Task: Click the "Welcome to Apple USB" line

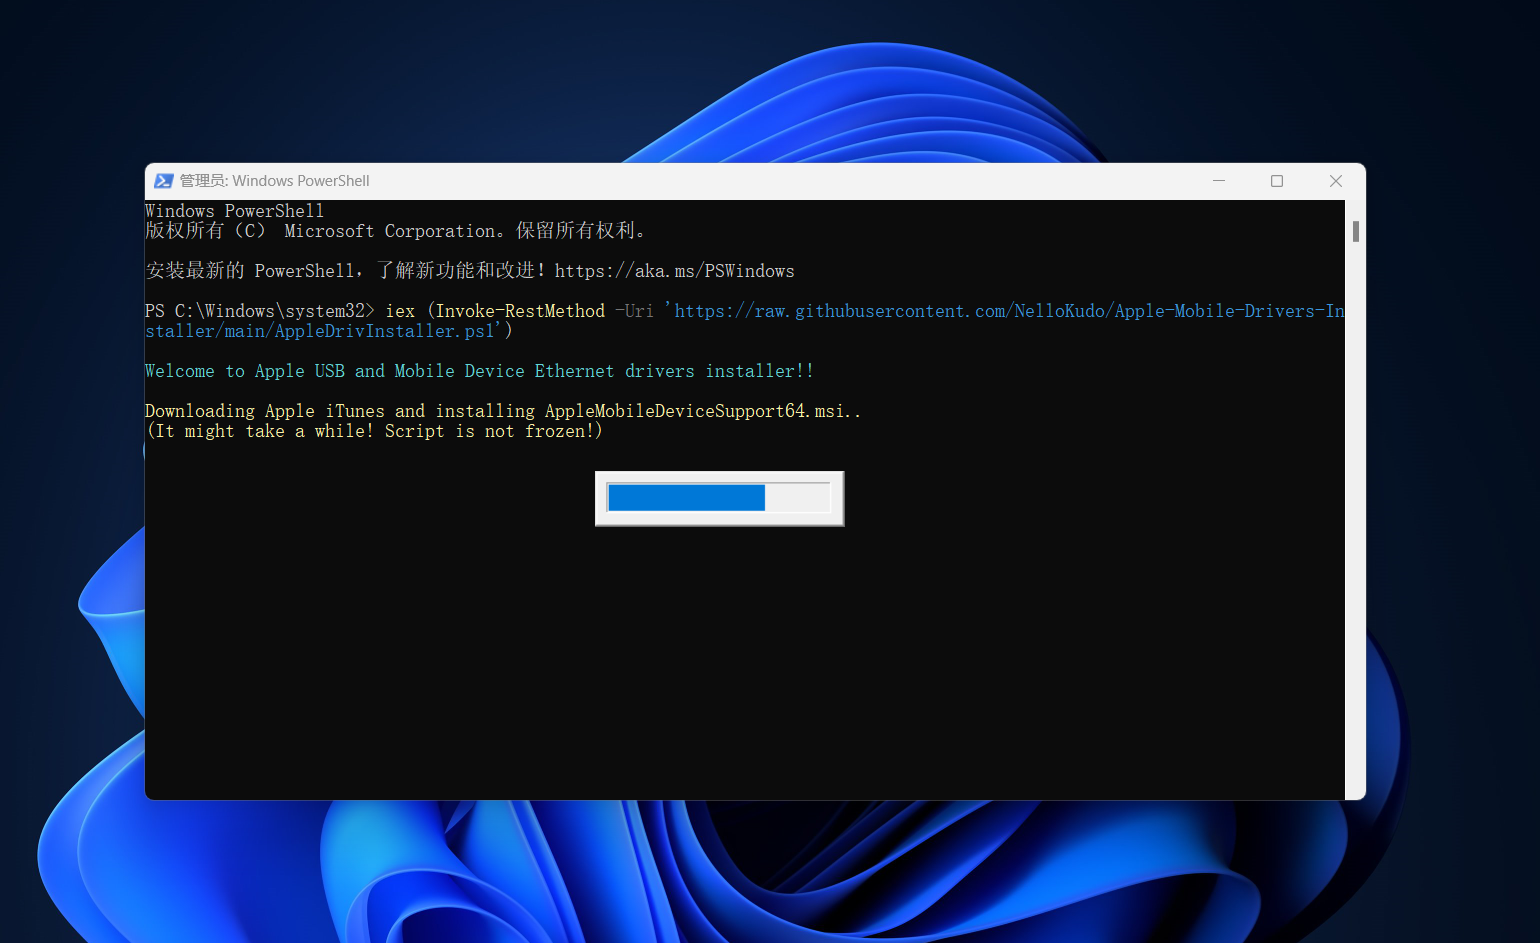Action: pos(479,371)
